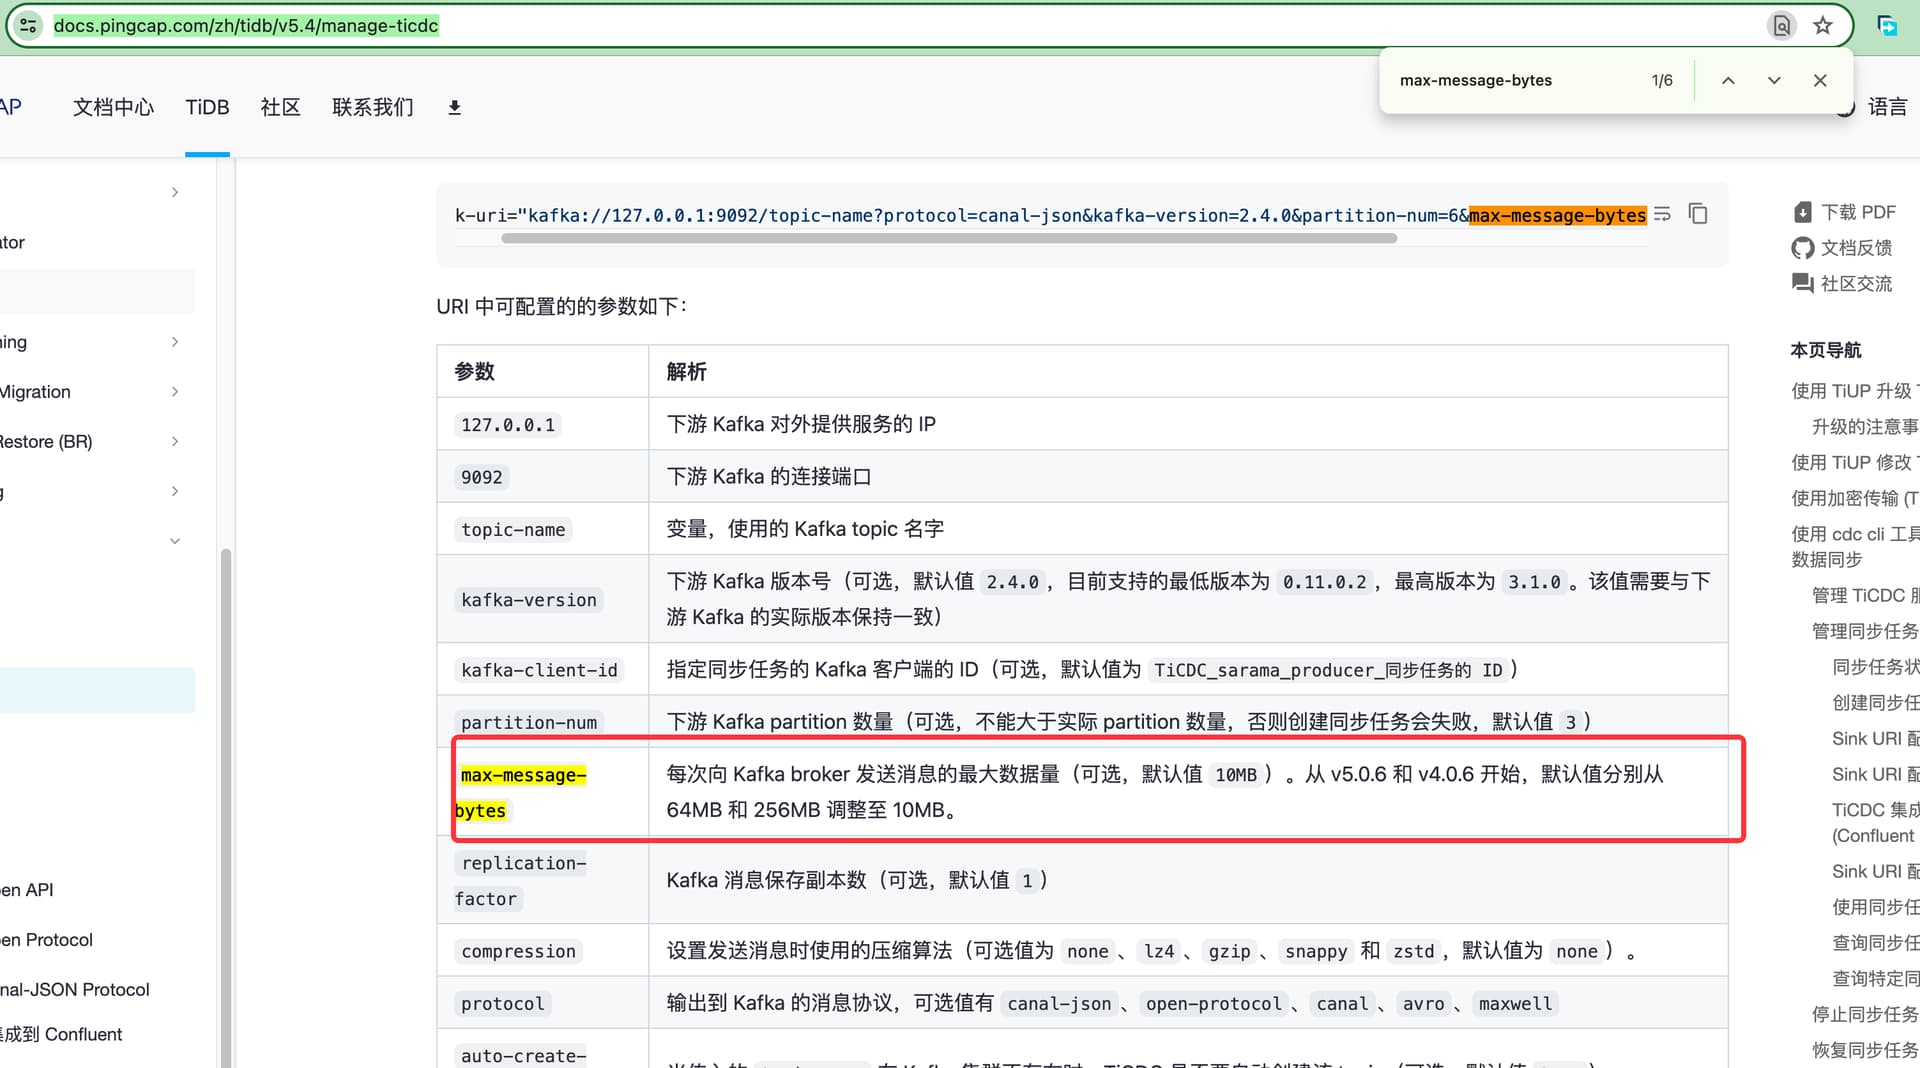Viewport: 1920px width, 1068px height.
Task: Jump to 使用加密传输 section link
Action: [1855, 499]
